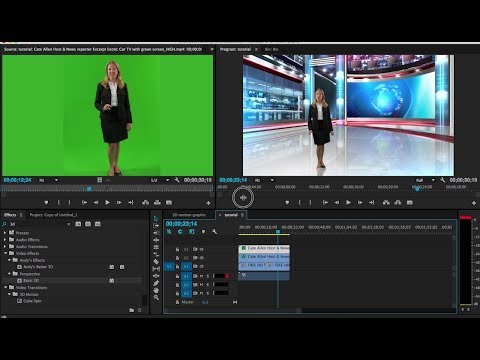480x360 pixels.
Task: Switch to Project: Copy of Untitled_1 tab
Action: click(x=53, y=215)
